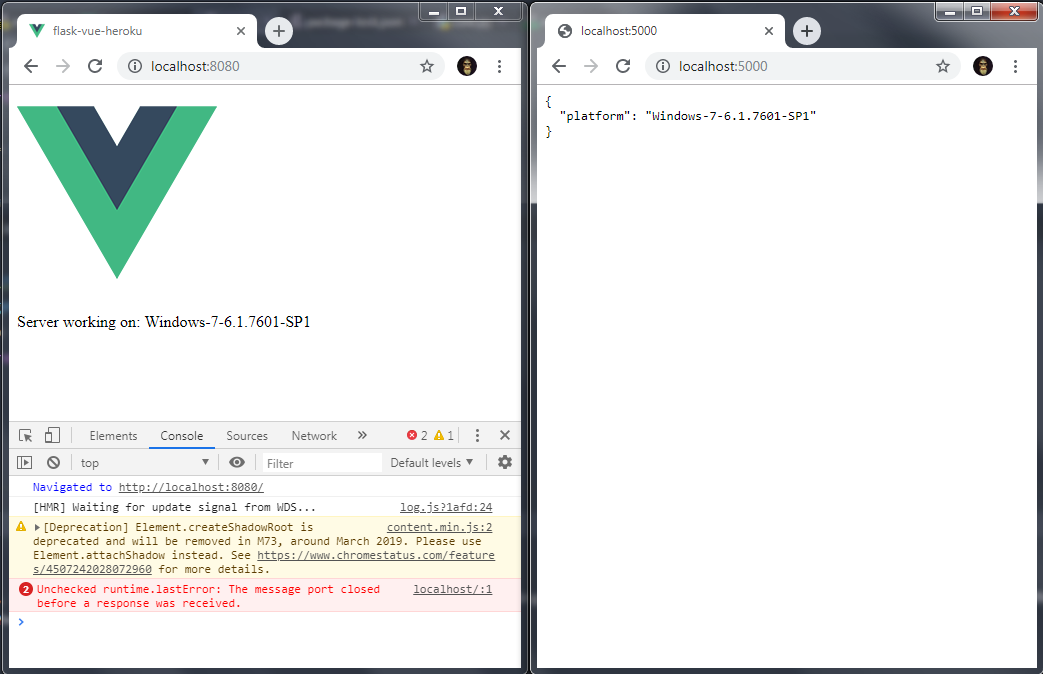Open the Sources panel tab
Image resolution: width=1043 pixels, height=674 pixels.
click(x=247, y=436)
